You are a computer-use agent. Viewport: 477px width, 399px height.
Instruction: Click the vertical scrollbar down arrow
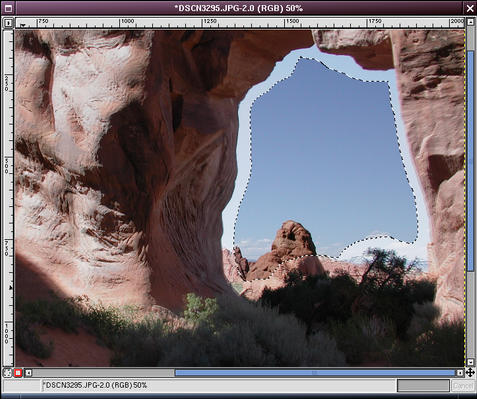pyautogui.click(x=470, y=362)
